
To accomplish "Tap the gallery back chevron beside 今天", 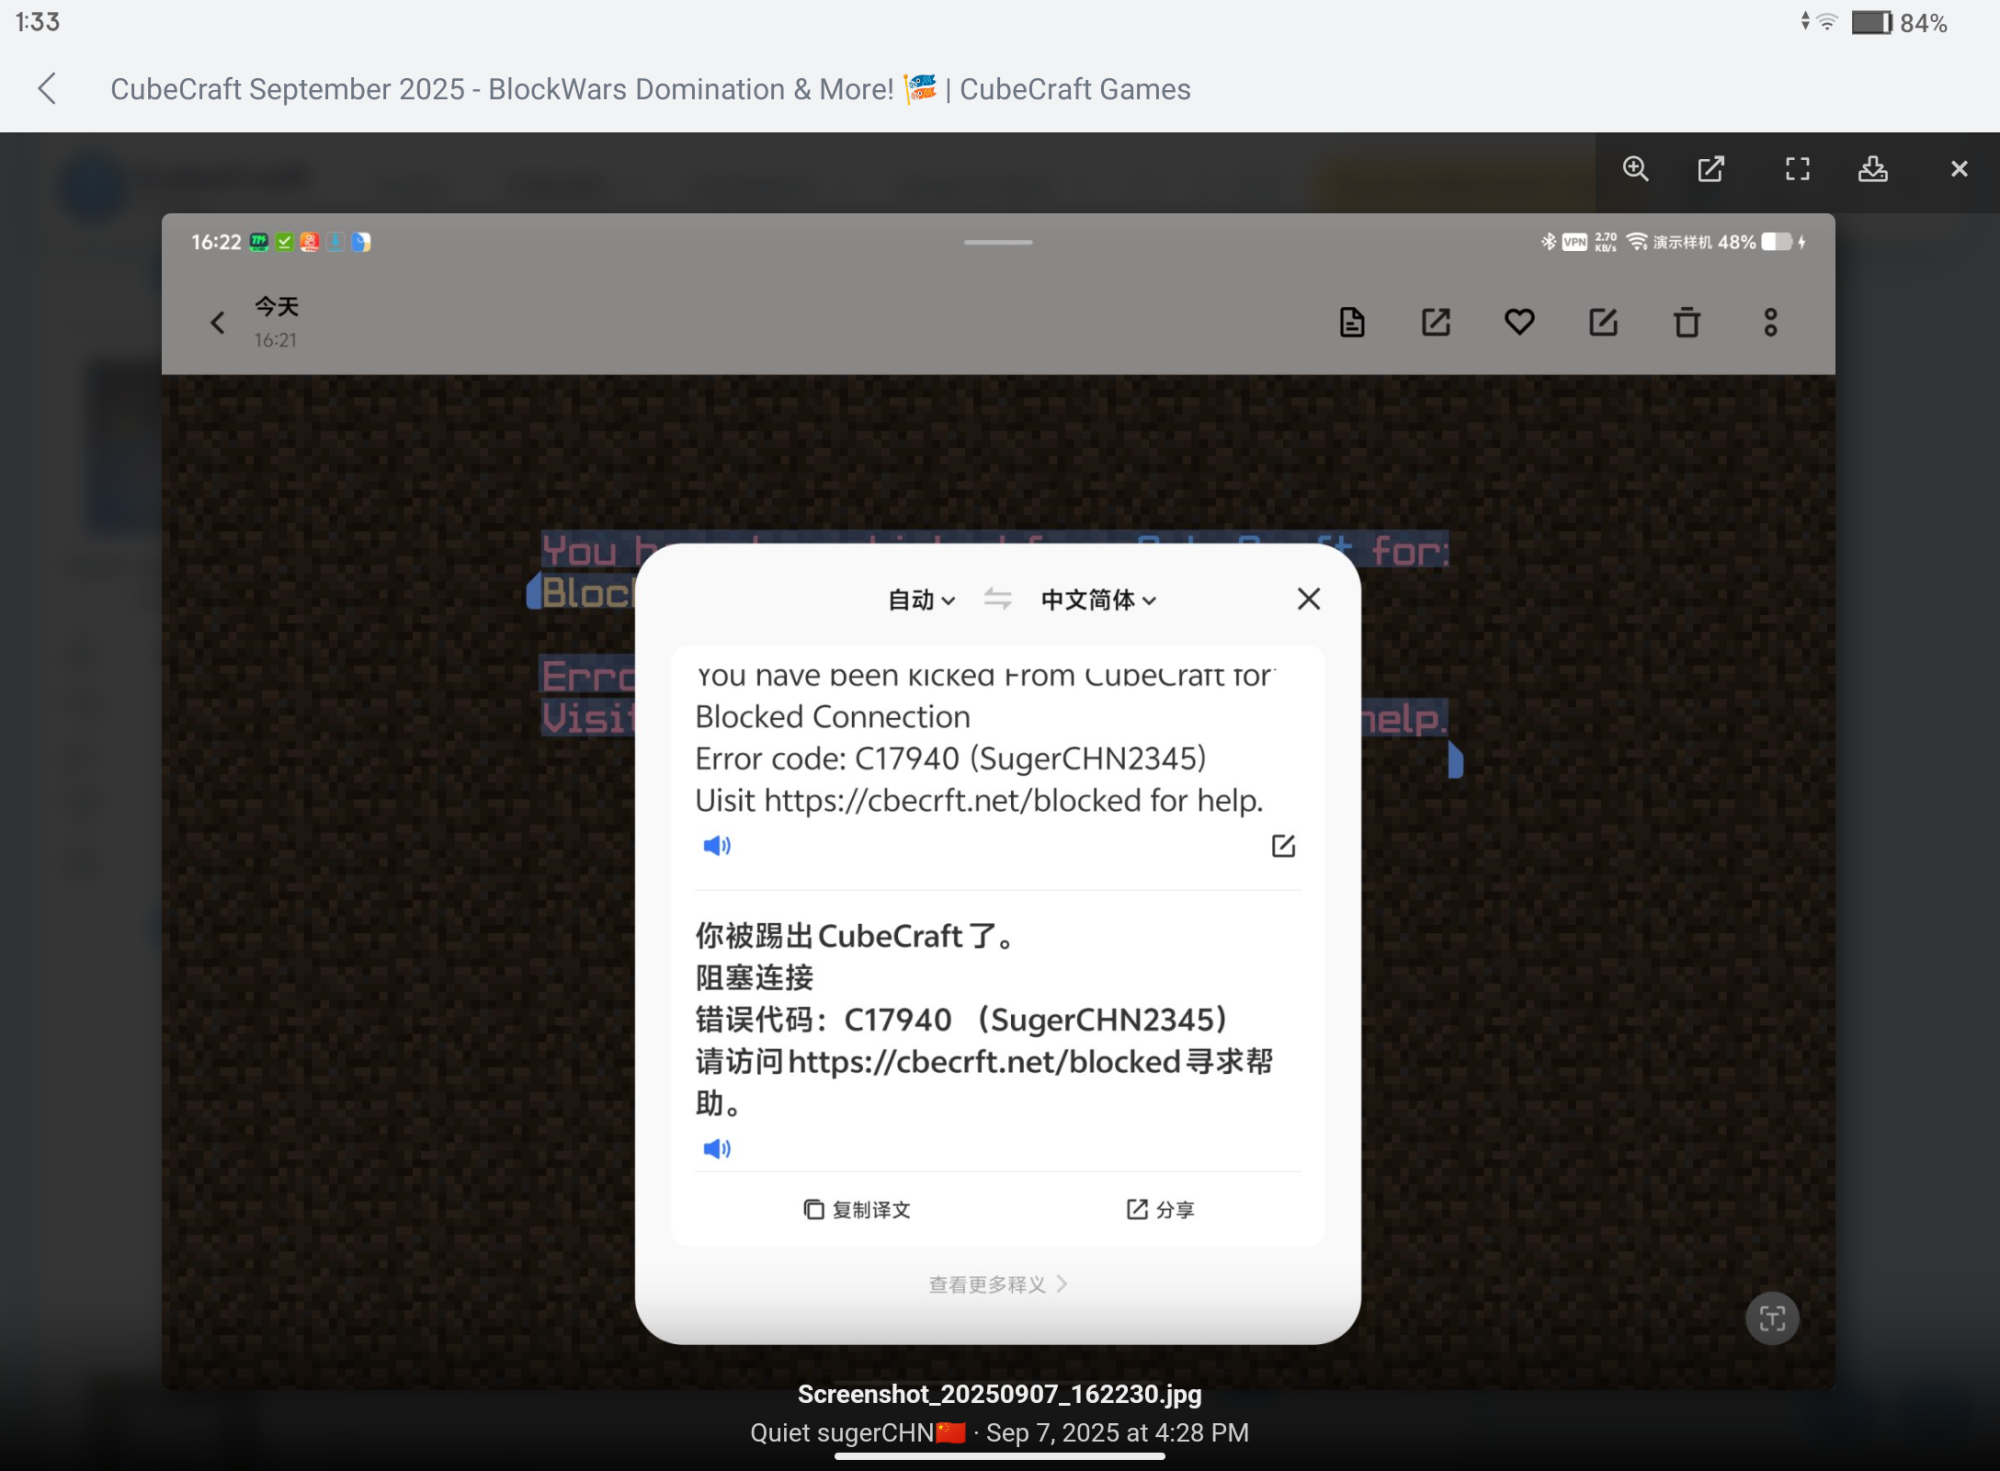I will coord(217,322).
